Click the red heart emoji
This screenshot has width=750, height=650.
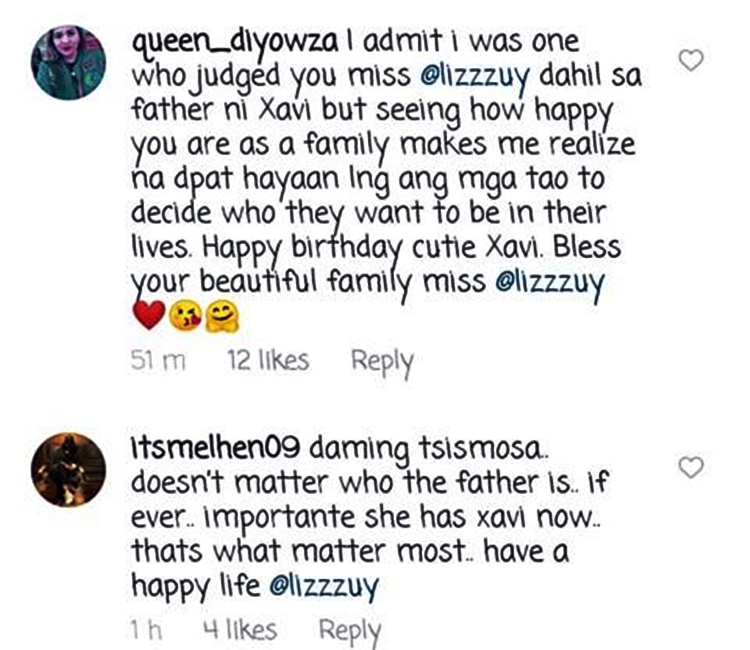pos(149,315)
